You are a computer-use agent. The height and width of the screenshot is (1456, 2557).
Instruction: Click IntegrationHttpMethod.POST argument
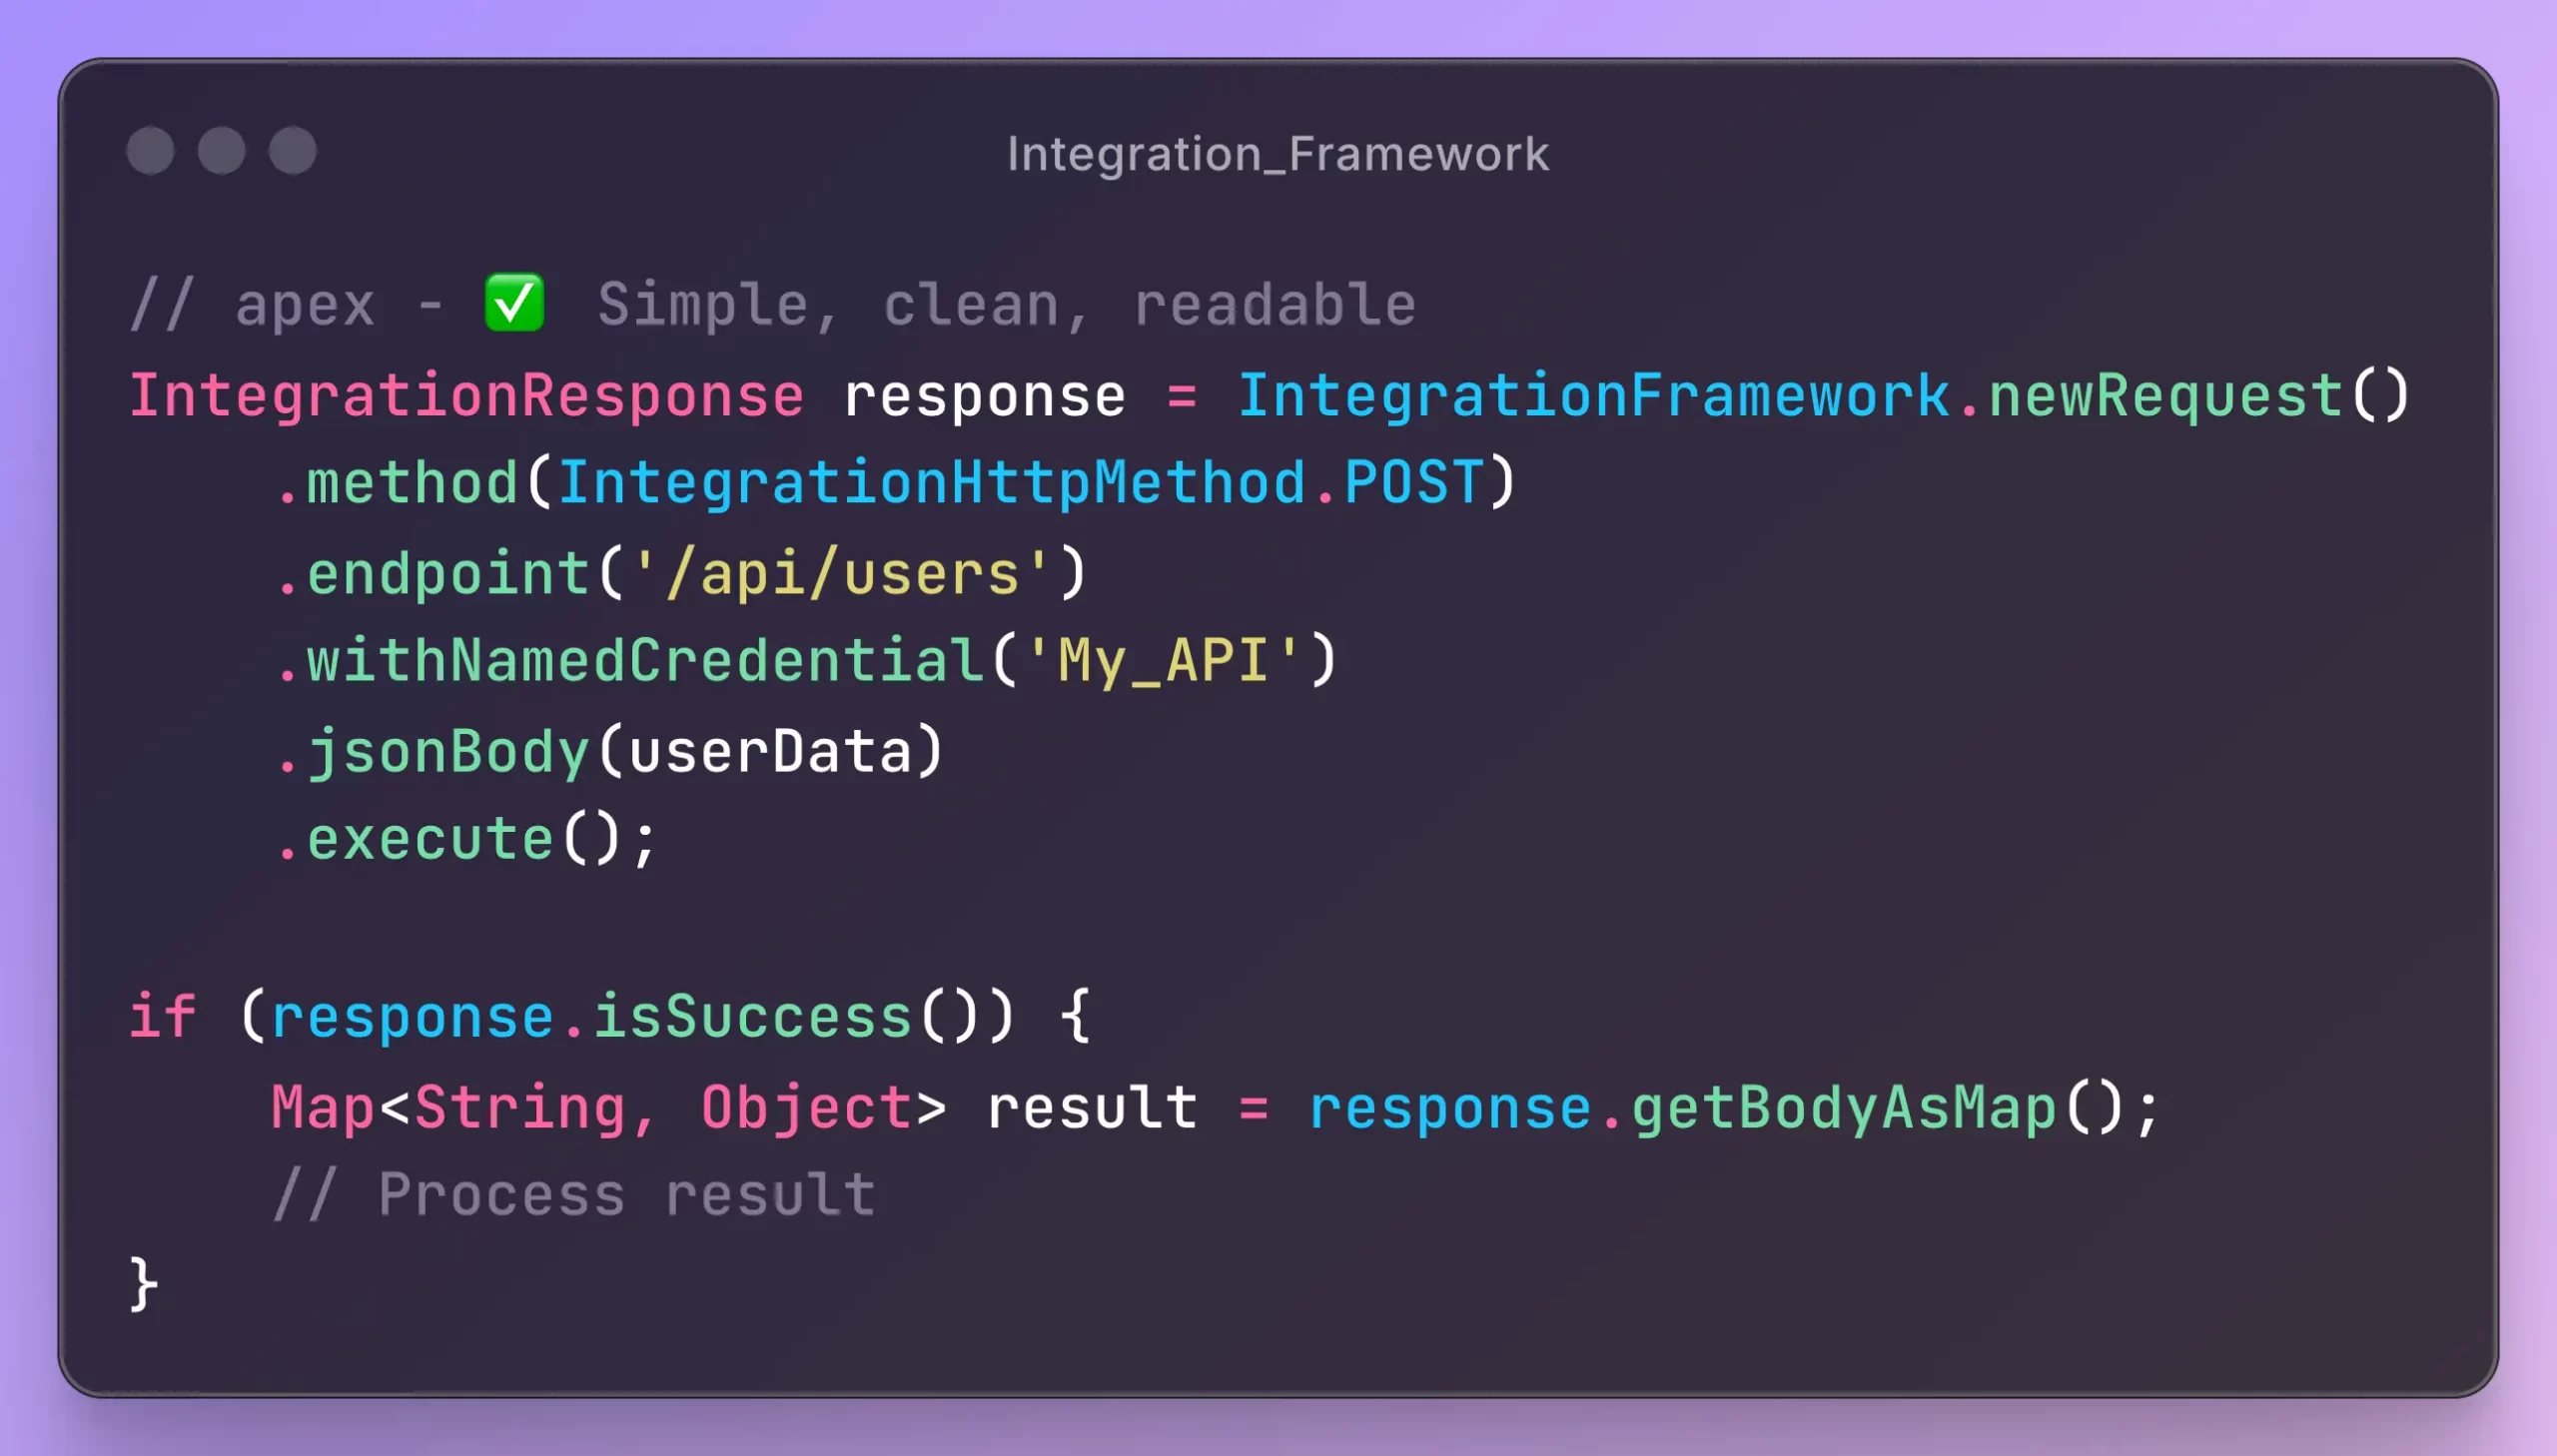tap(1020, 484)
